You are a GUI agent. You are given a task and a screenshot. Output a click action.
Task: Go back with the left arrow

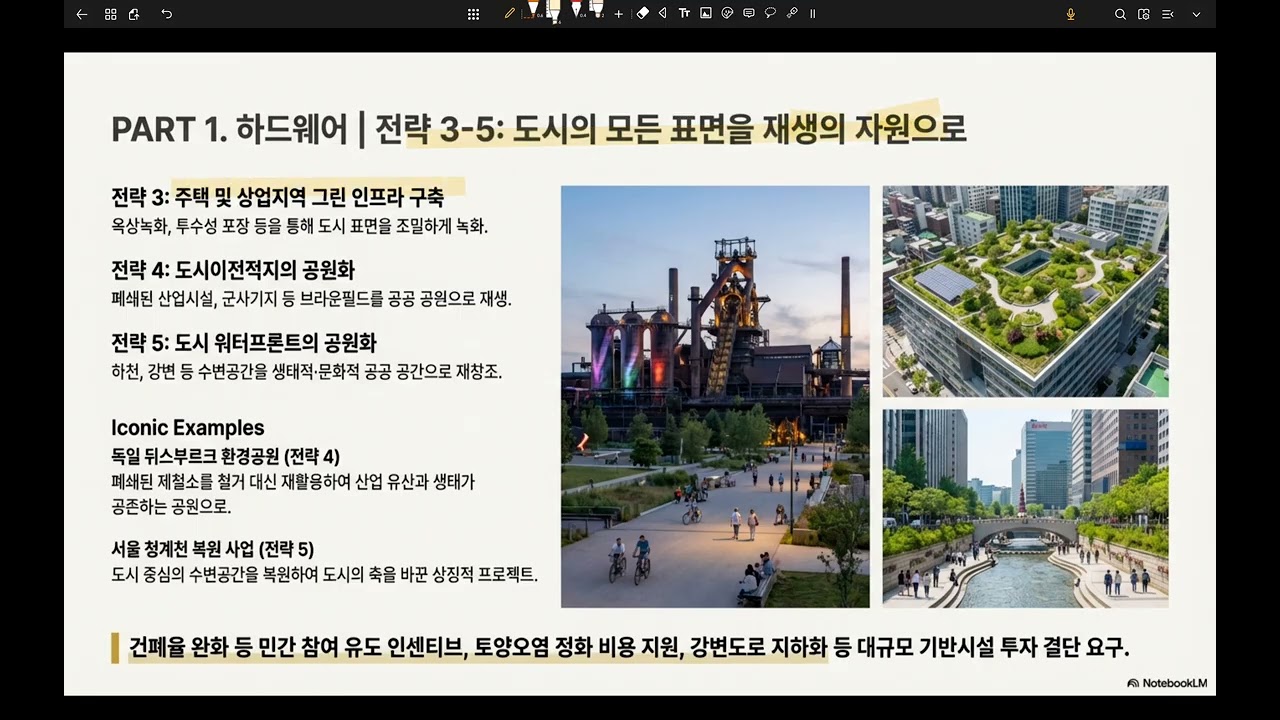[82, 14]
